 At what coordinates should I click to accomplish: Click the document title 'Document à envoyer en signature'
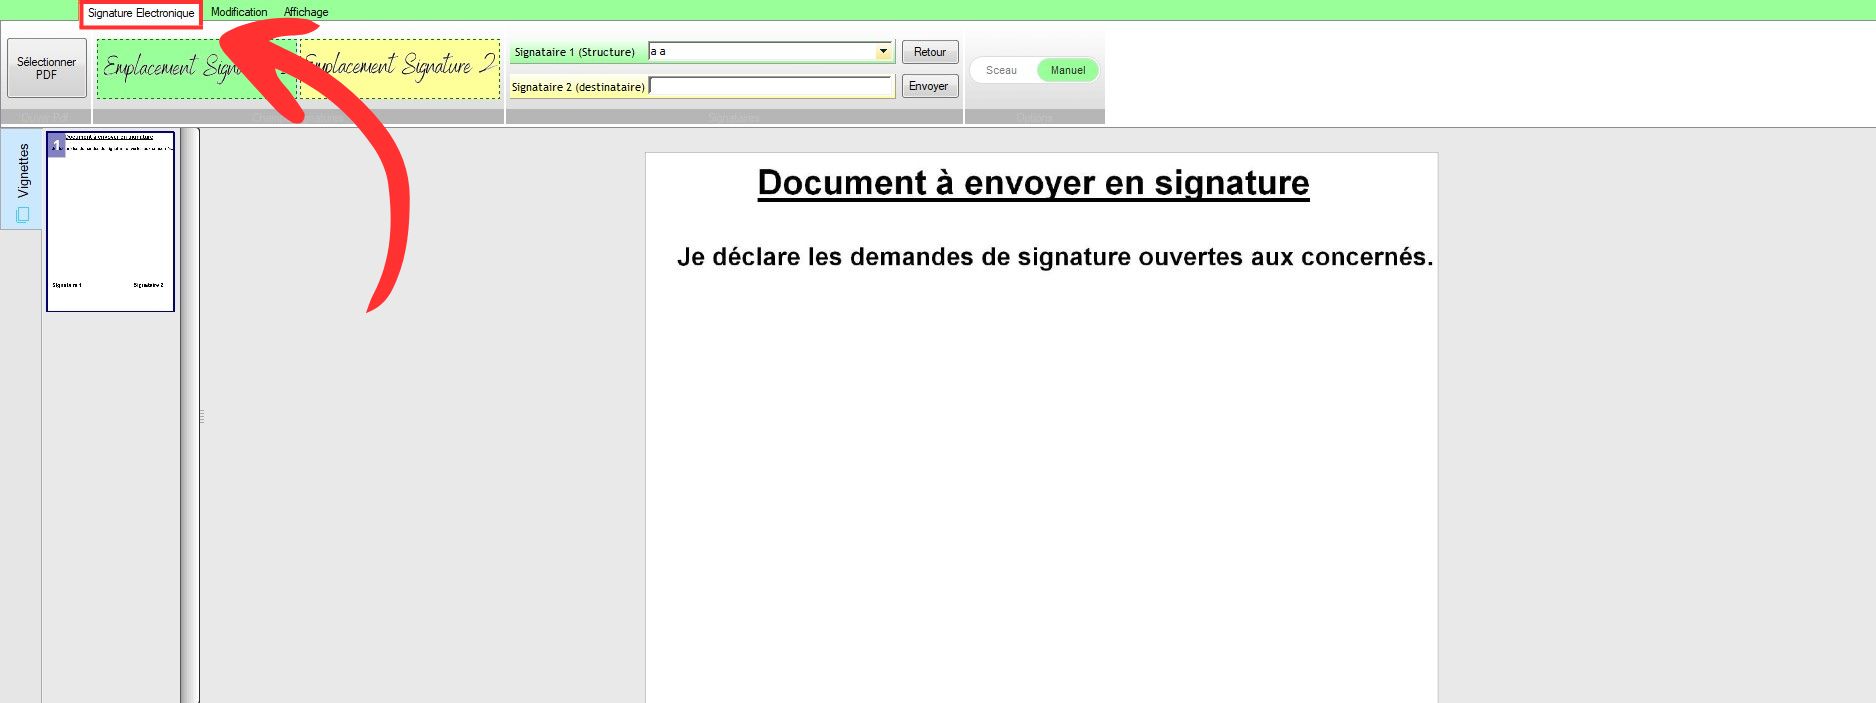coord(1033,183)
